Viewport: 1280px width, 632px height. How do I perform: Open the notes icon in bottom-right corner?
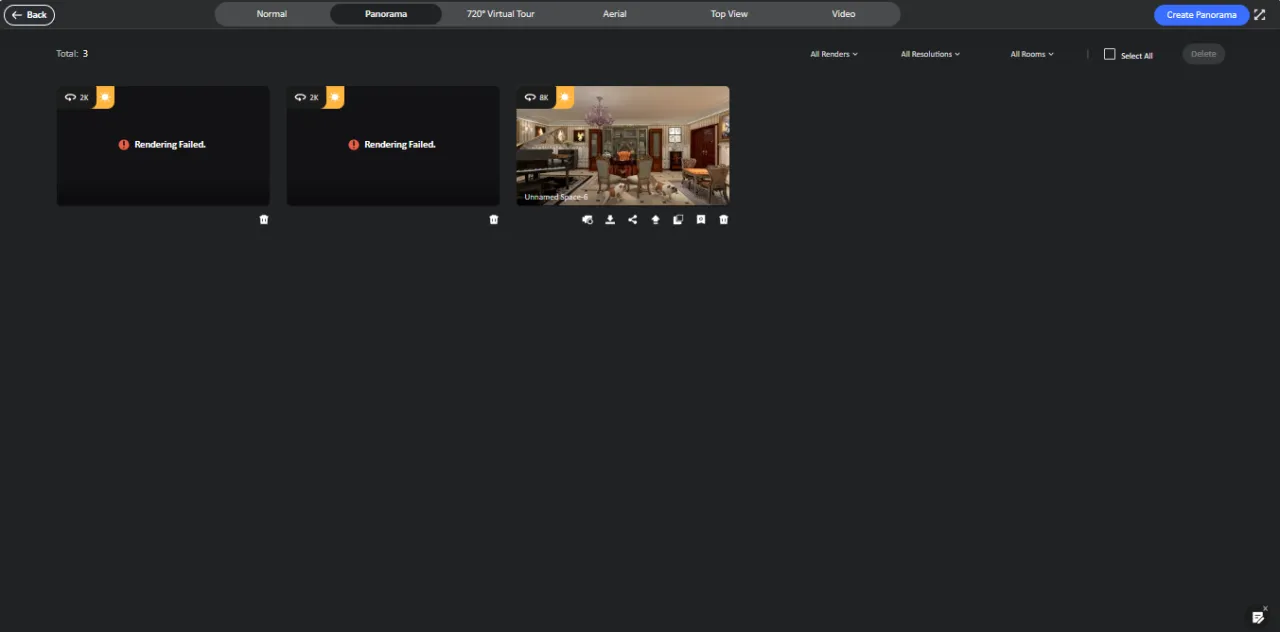pyautogui.click(x=1258, y=617)
